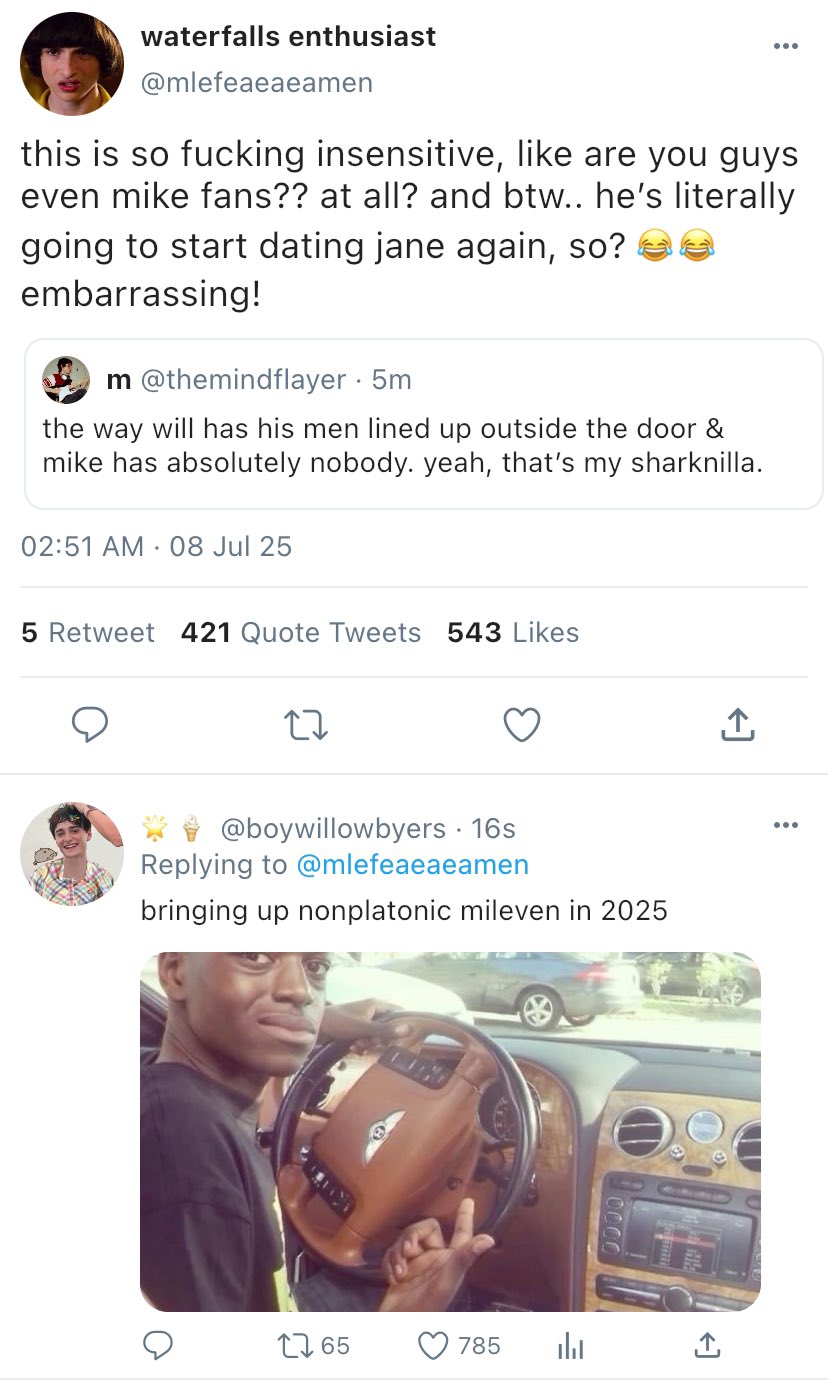Reply to the boywillowbyers comment
The width and height of the screenshot is (828, 1386).
156,1346
